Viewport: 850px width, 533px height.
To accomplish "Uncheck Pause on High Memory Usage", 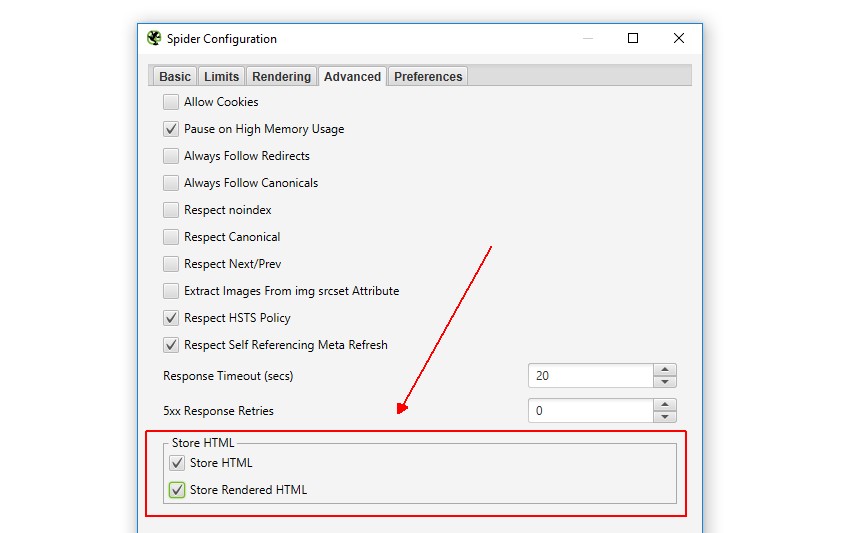I will click(171, 129).
